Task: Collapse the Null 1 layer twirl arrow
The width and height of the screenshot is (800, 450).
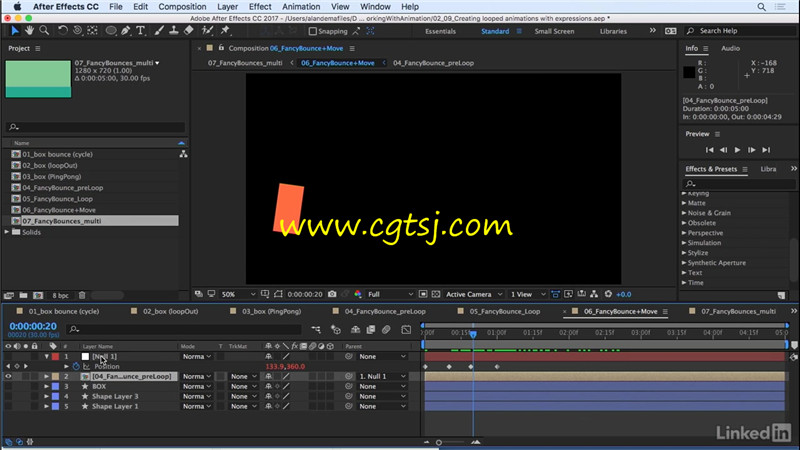Action: [x=46, y=357]
